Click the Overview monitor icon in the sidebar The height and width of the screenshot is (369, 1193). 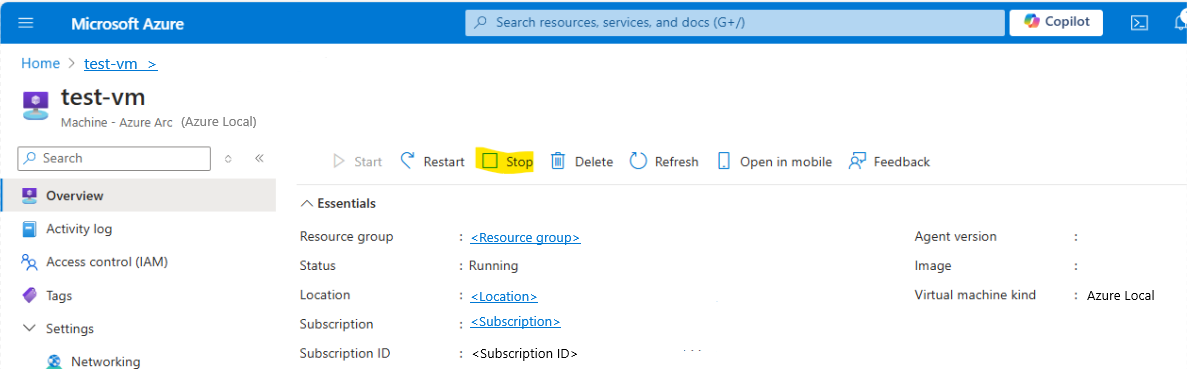pos(30,196)
